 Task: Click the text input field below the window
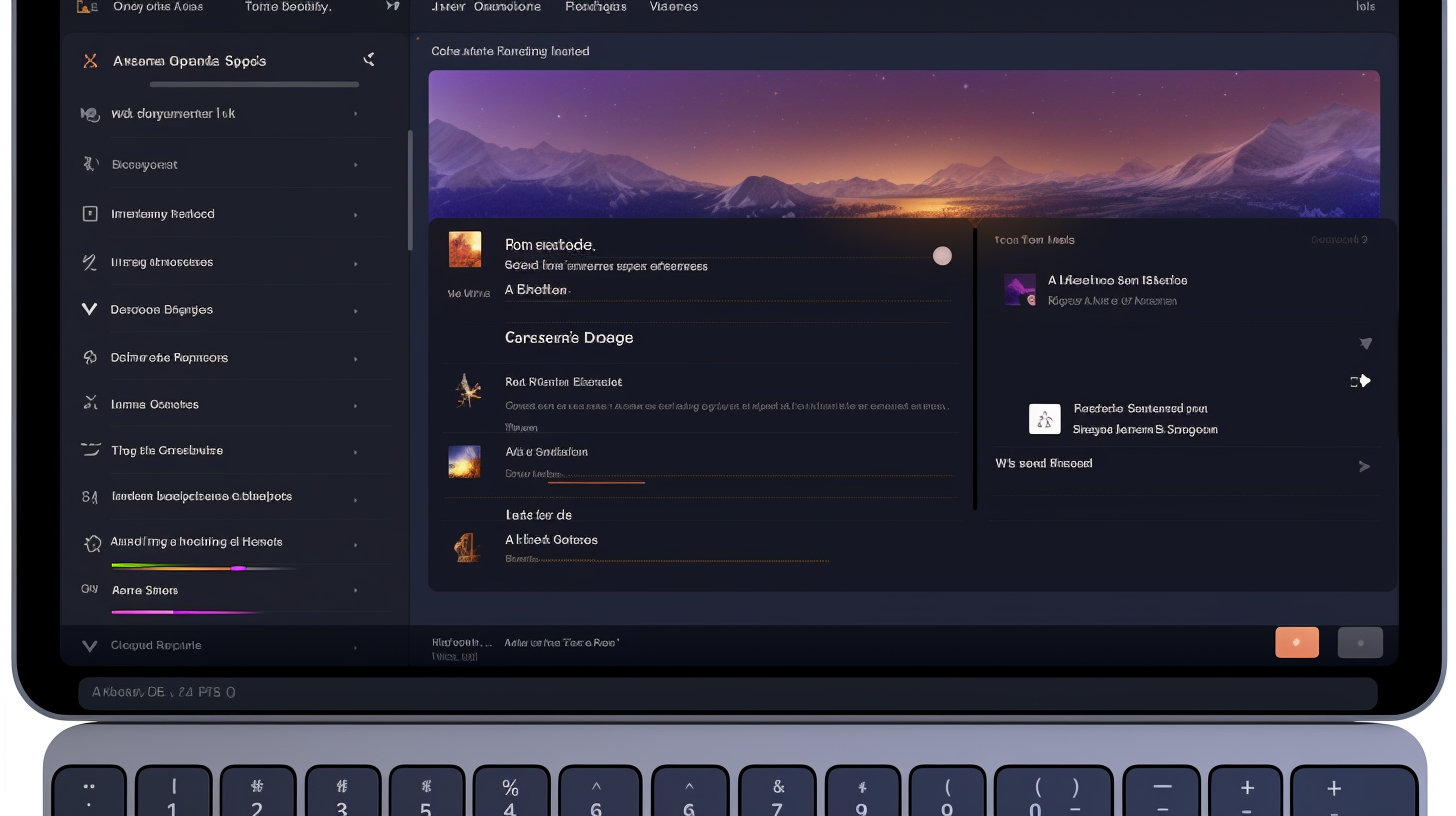tap(727, 692)
